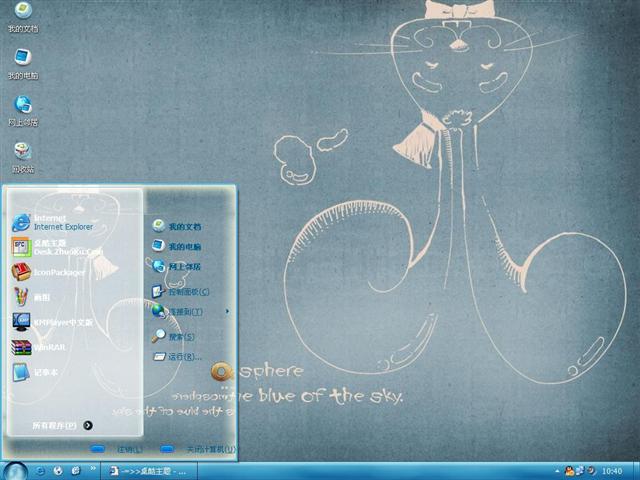Open 桌酷主题 Desk.ZhuoKu.Com in the Start menu
Image resolution: width=640 pixels, height=480 pixels.
(56, 247)
